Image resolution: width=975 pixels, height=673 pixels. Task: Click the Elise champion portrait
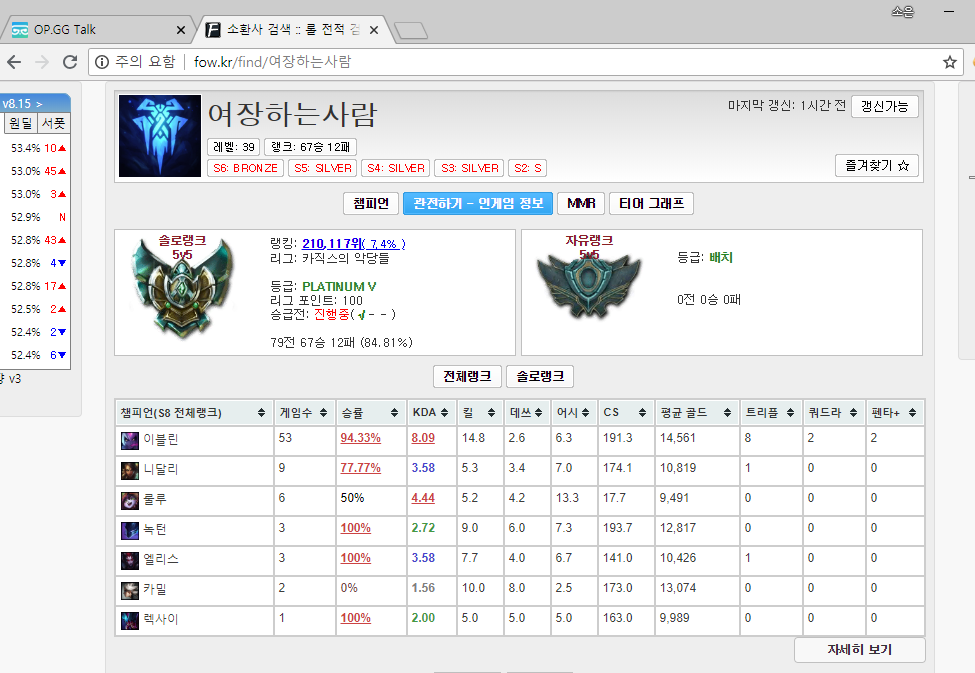coord(131,558)
